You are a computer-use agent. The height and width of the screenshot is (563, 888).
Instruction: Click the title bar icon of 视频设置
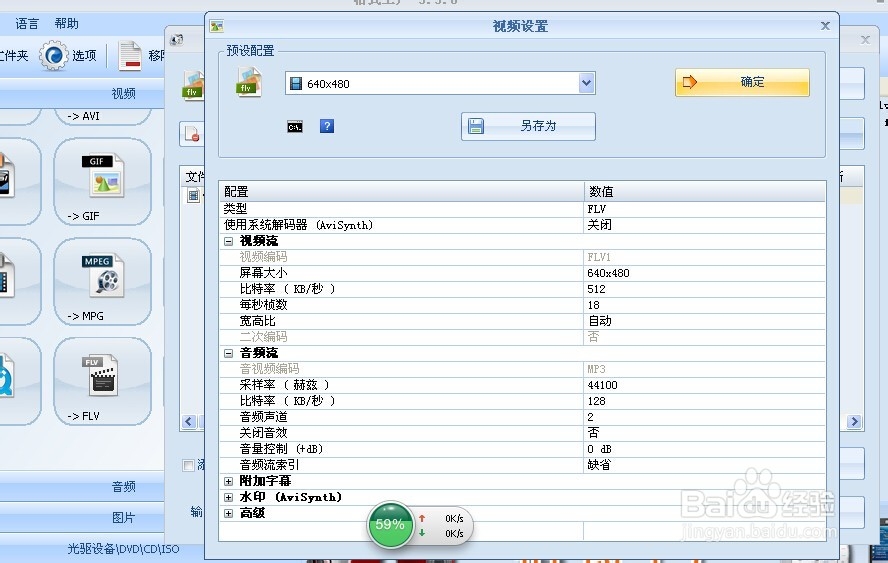click(216, 26)
